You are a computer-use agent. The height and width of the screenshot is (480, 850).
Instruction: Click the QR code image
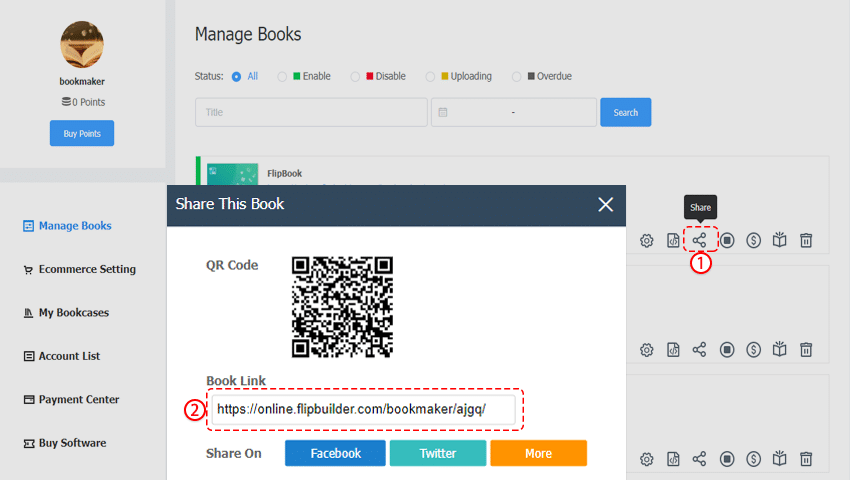coord(342,307)
